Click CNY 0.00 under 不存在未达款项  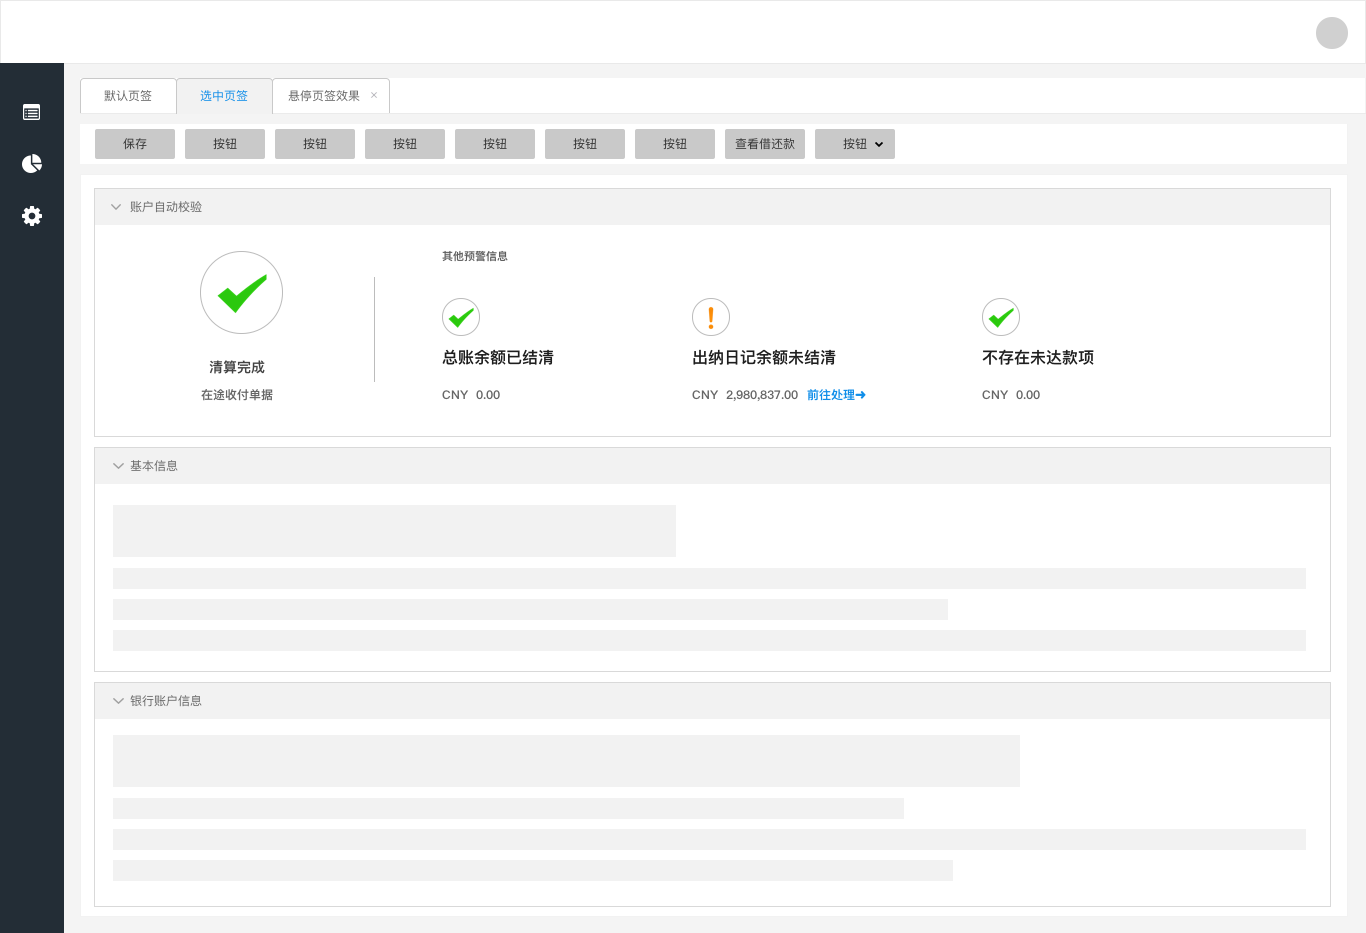click(x=1011, y=395)
